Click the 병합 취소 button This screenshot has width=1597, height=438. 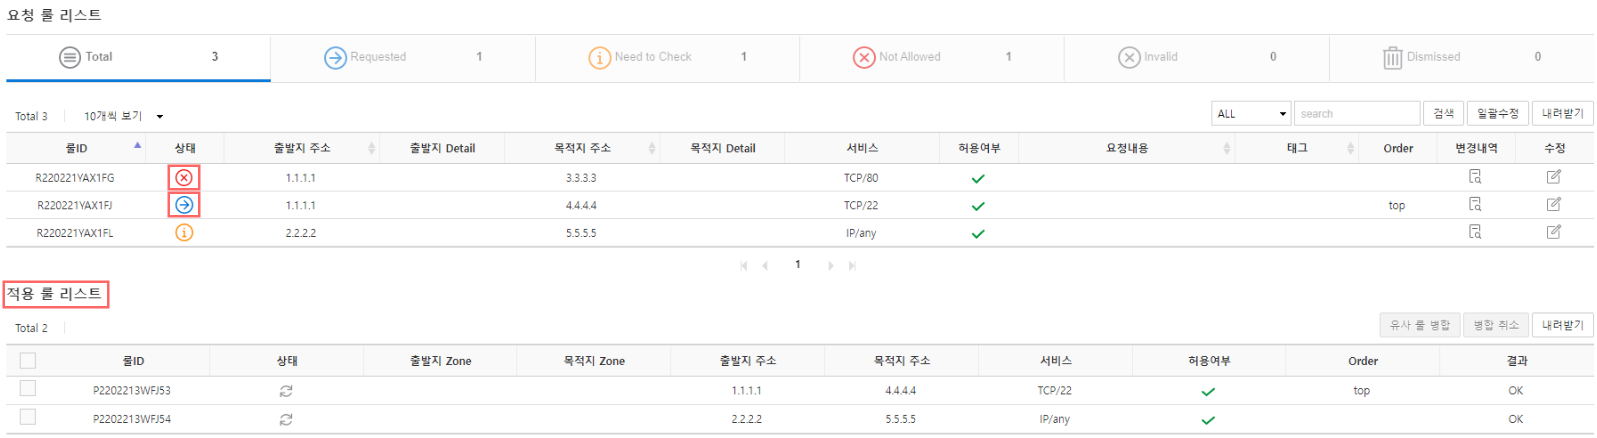(1496, 325)
